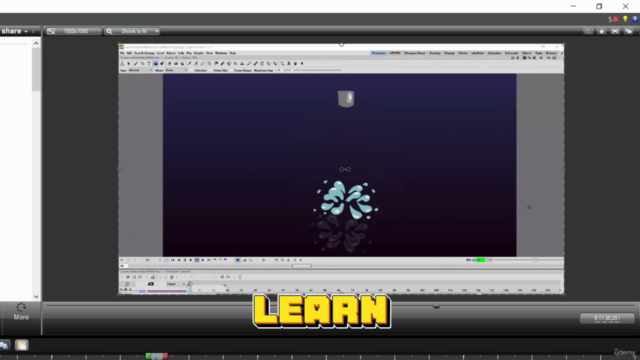The width and height of the screenshot is (640, 360).
Task: Click the blue globe icon top-right
Action: 635,19
